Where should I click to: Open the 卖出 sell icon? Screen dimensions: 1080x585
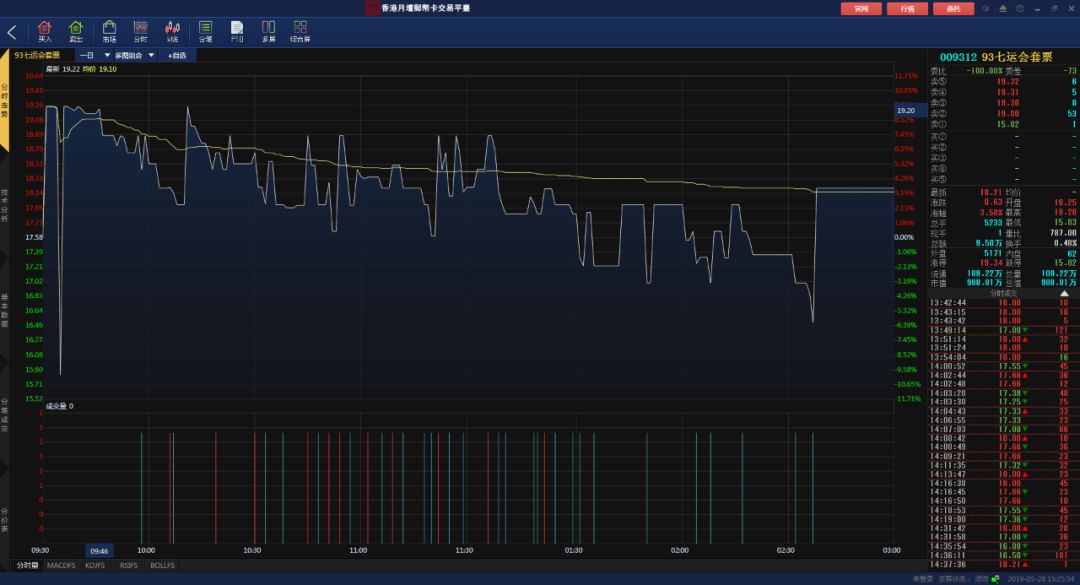[76, 31]
